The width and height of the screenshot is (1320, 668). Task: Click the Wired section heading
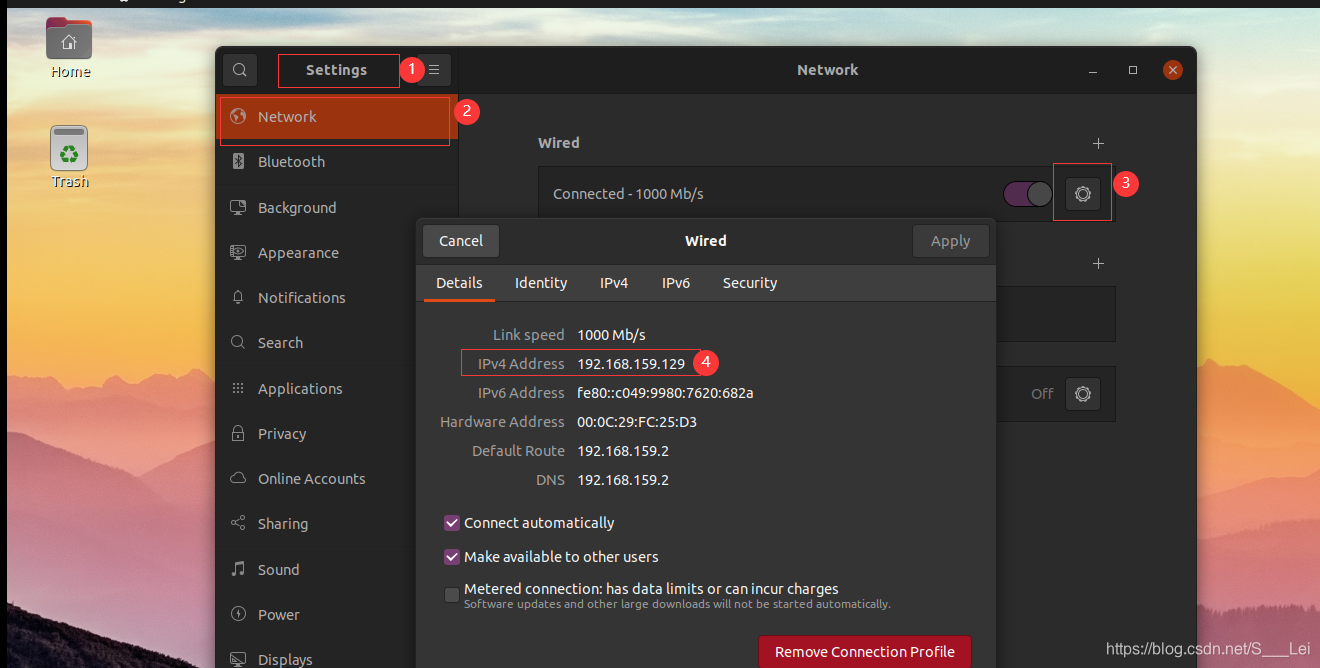tap(559, 143)
